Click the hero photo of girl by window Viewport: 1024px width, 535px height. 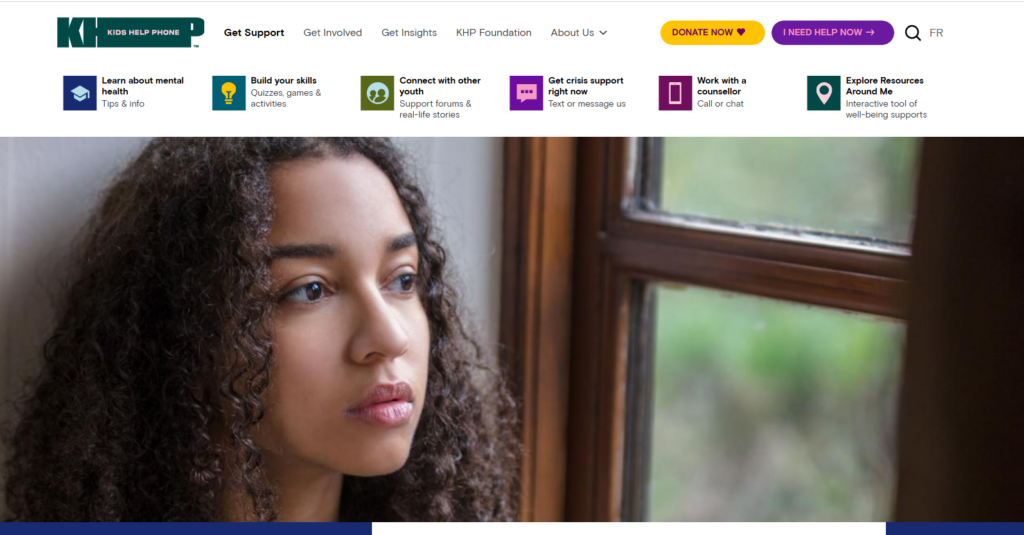(x=512, y=329)
